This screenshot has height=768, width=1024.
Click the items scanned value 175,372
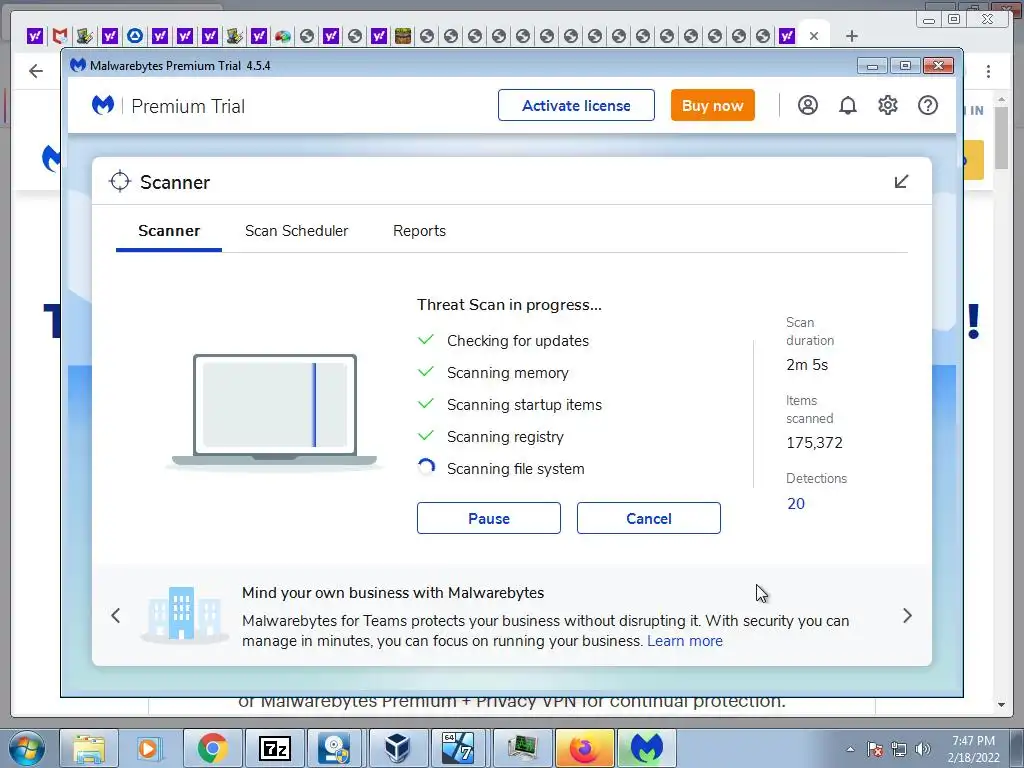[814, 443]
